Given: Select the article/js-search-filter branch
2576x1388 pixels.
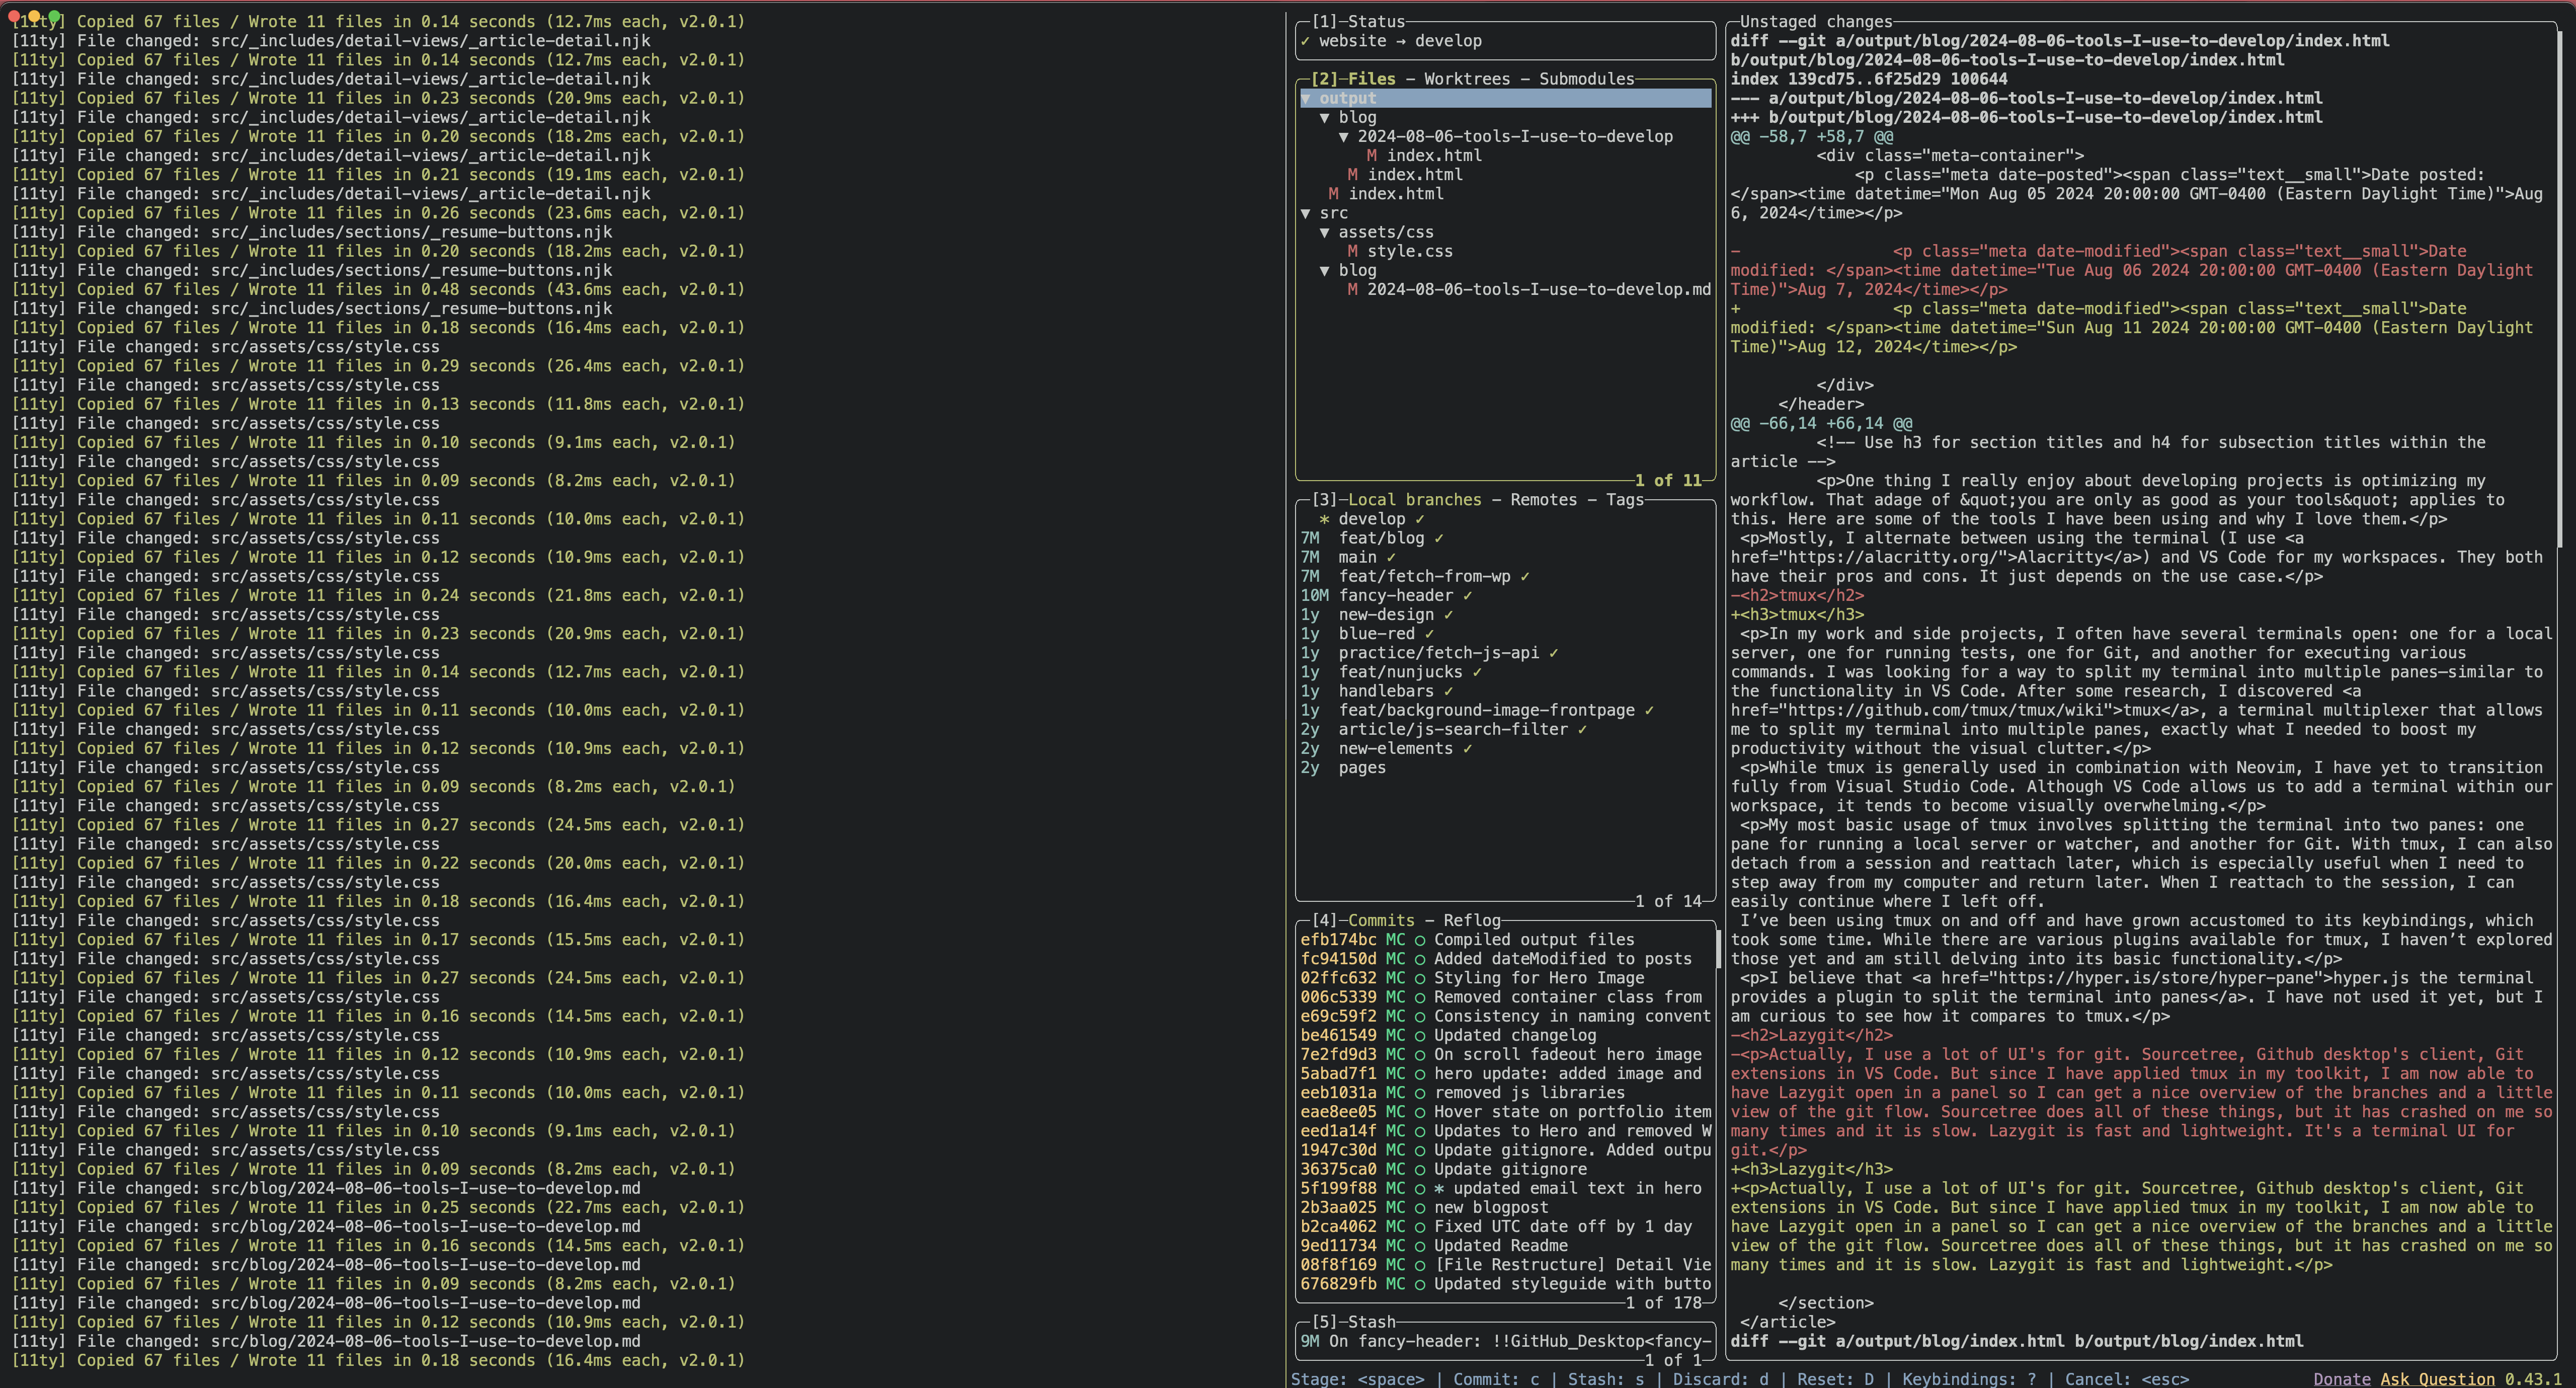Looking at the screenshot, I should pos(1453,729).
